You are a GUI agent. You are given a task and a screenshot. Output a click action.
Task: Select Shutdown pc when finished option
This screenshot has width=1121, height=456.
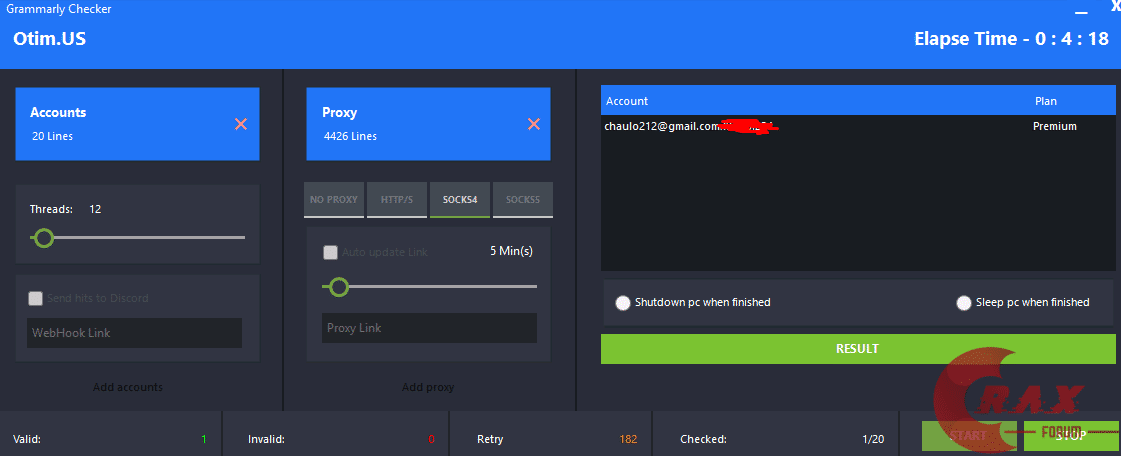[x=622, y=302]
